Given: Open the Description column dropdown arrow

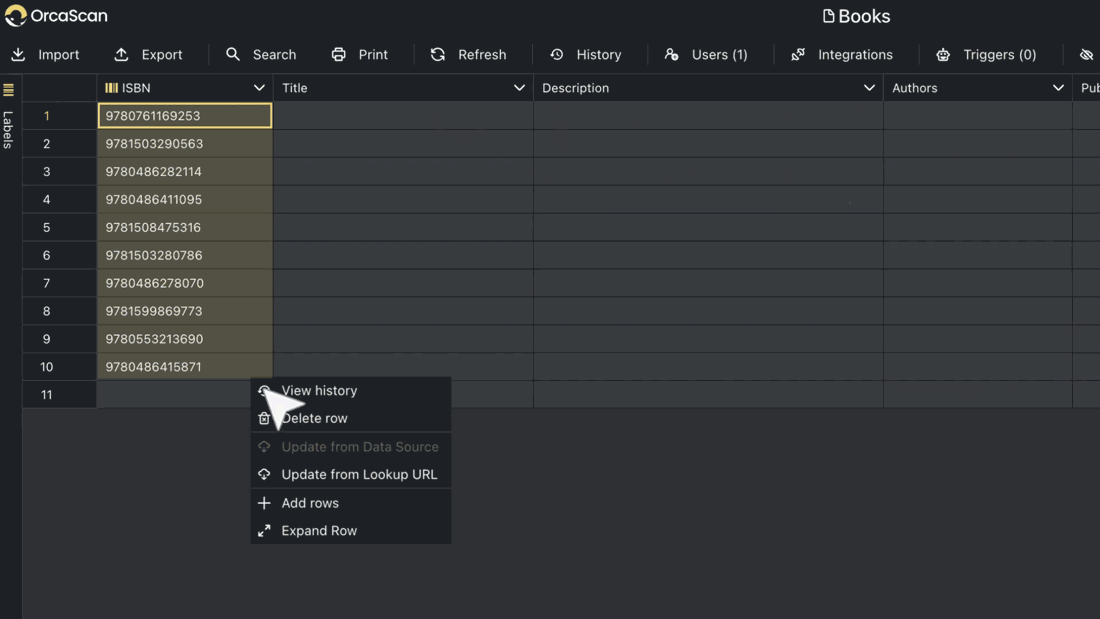Looking at the screenshot, I should click(x=869, y=88).
